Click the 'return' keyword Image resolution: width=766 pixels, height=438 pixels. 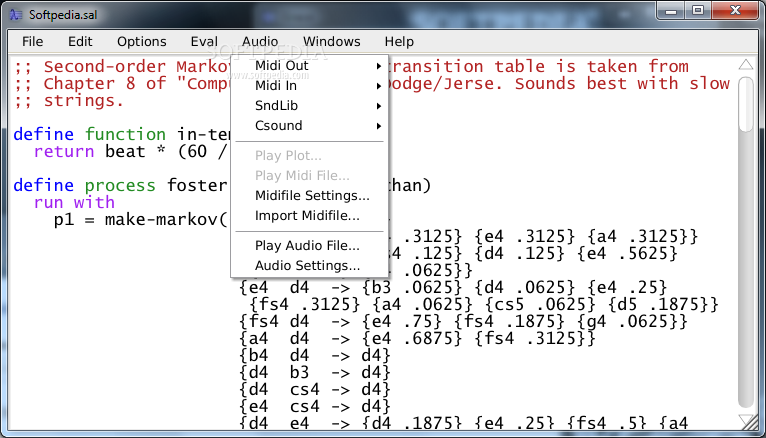click(x=64, y=151)
